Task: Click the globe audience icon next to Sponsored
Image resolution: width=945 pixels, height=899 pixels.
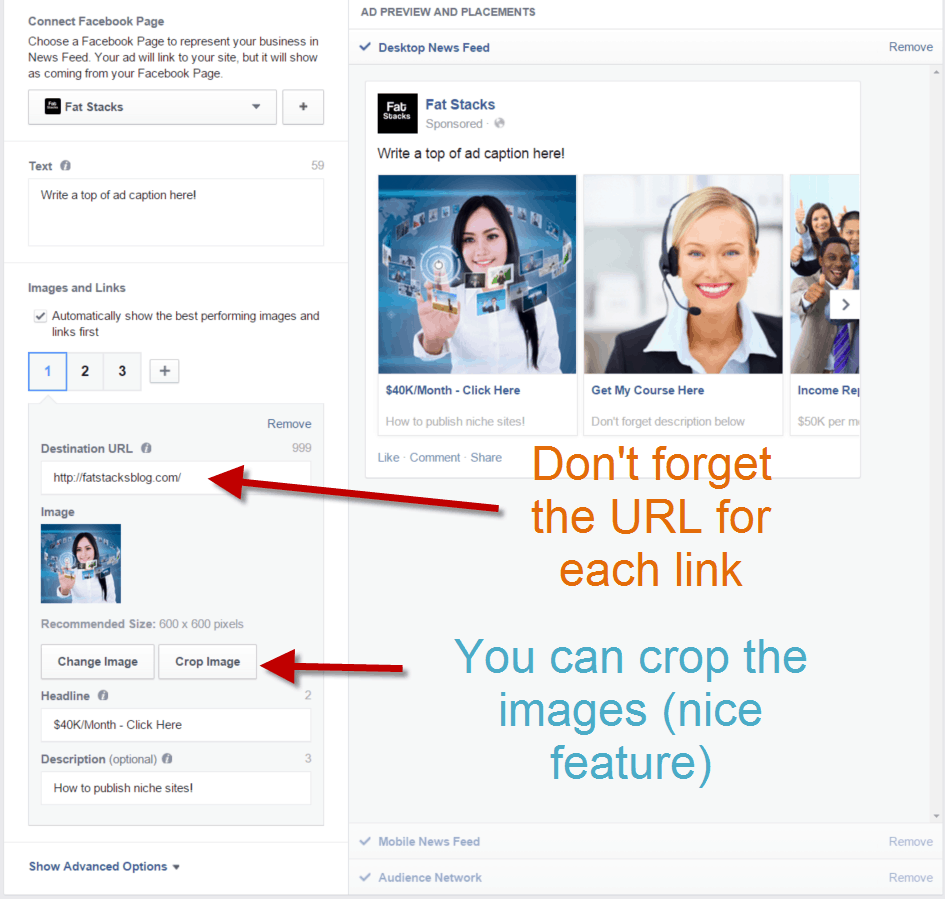Action: click(500, 124)
